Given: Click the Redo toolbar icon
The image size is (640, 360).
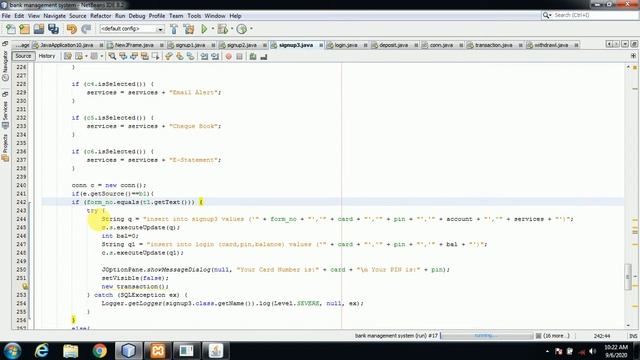Looking at the screenshot, I should point(86,29).
